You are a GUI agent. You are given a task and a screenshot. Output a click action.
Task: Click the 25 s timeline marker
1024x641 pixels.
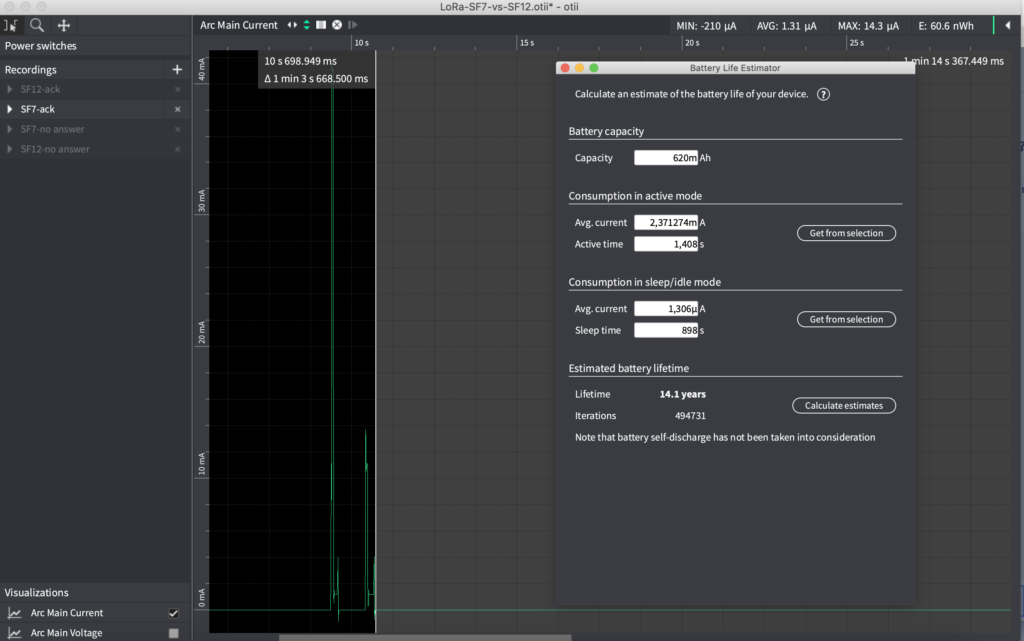pos(857,43)
